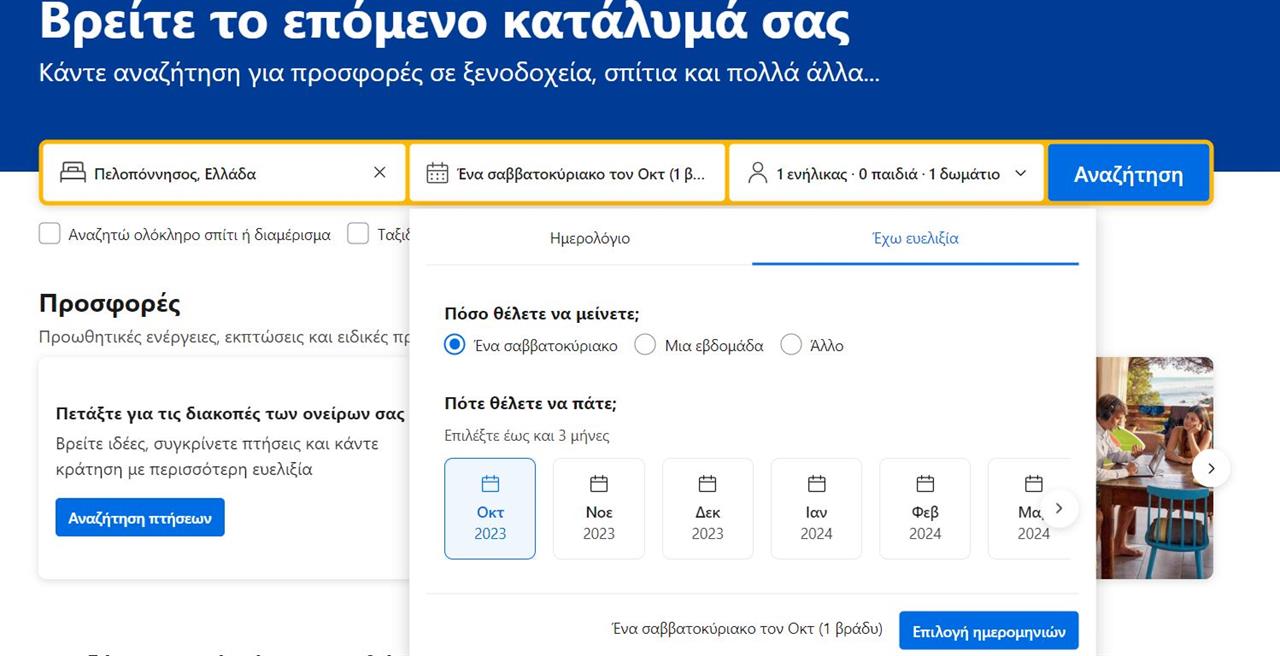Click the bed icon in destination field
The width and height of the screenshot is (1280, 656).
(x=72, y=173)
